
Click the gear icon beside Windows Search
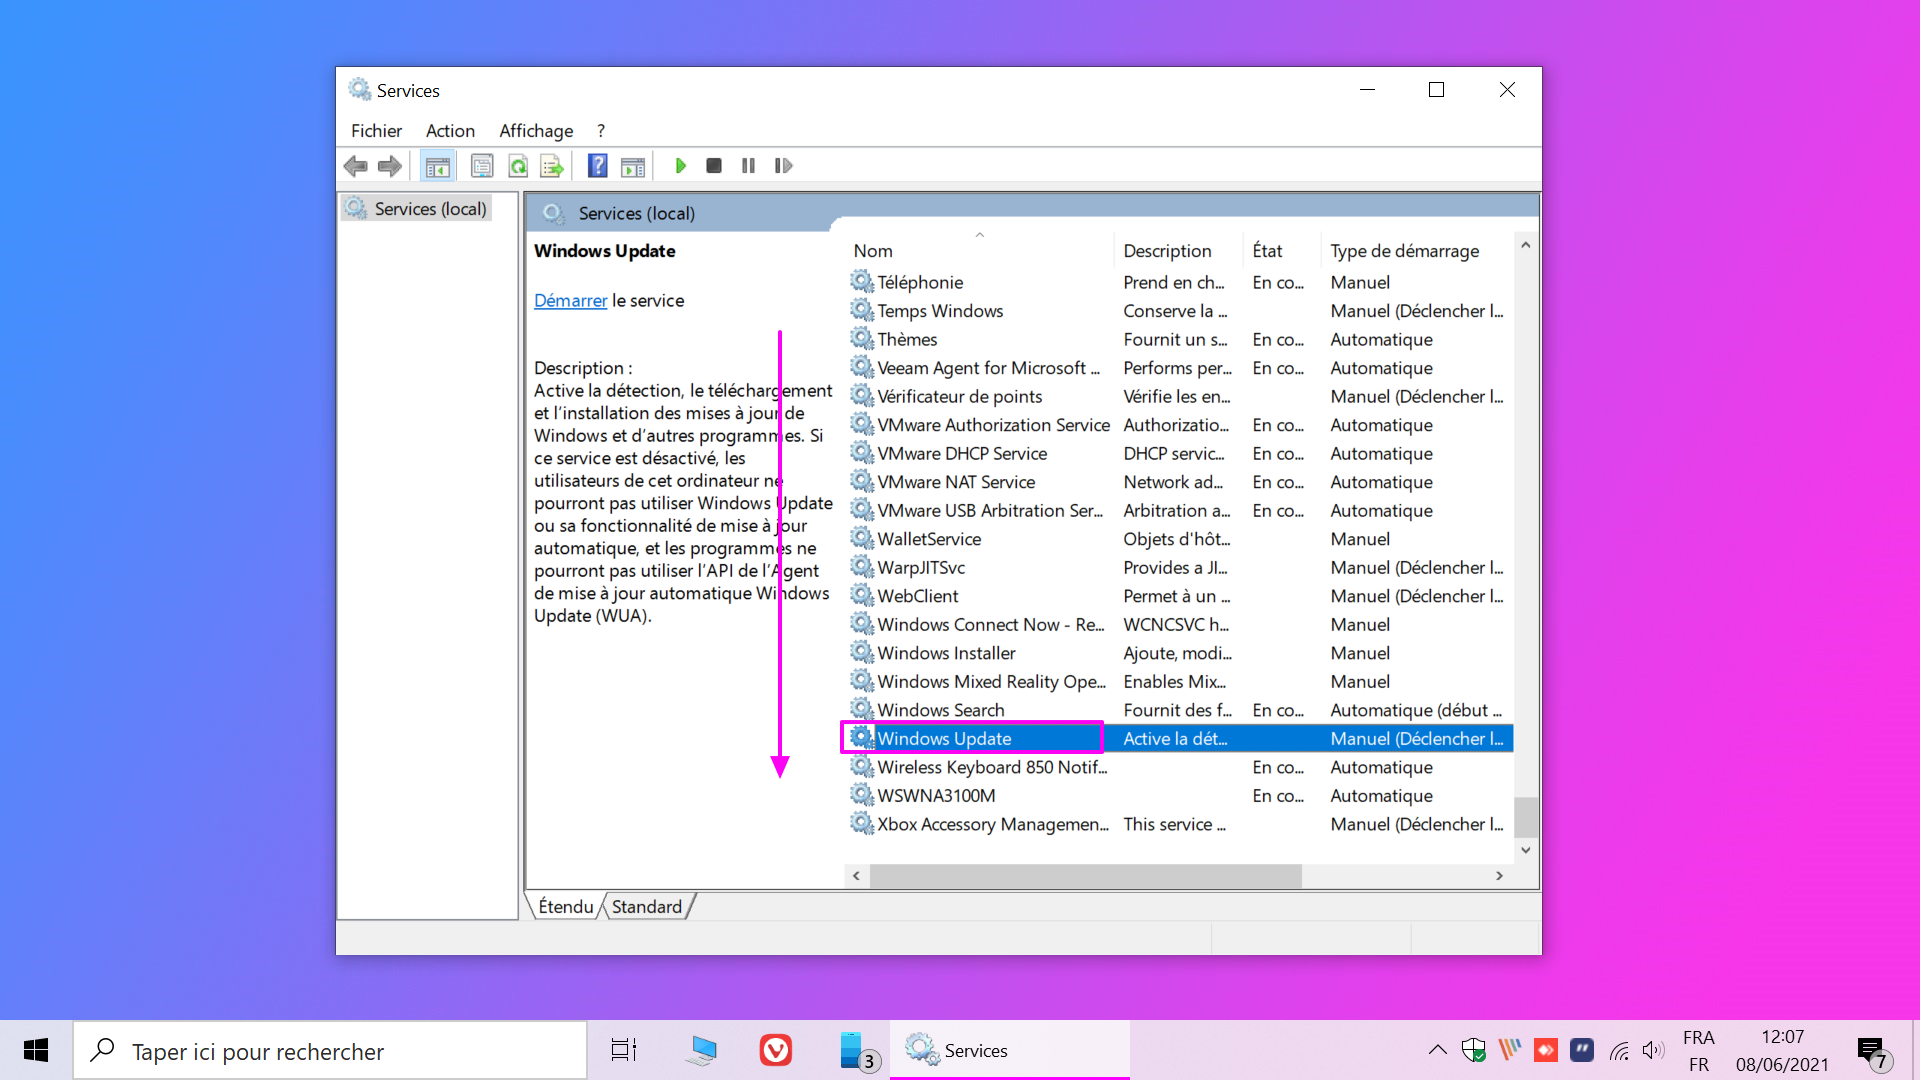pyautogui.click(x=862, y=709)
